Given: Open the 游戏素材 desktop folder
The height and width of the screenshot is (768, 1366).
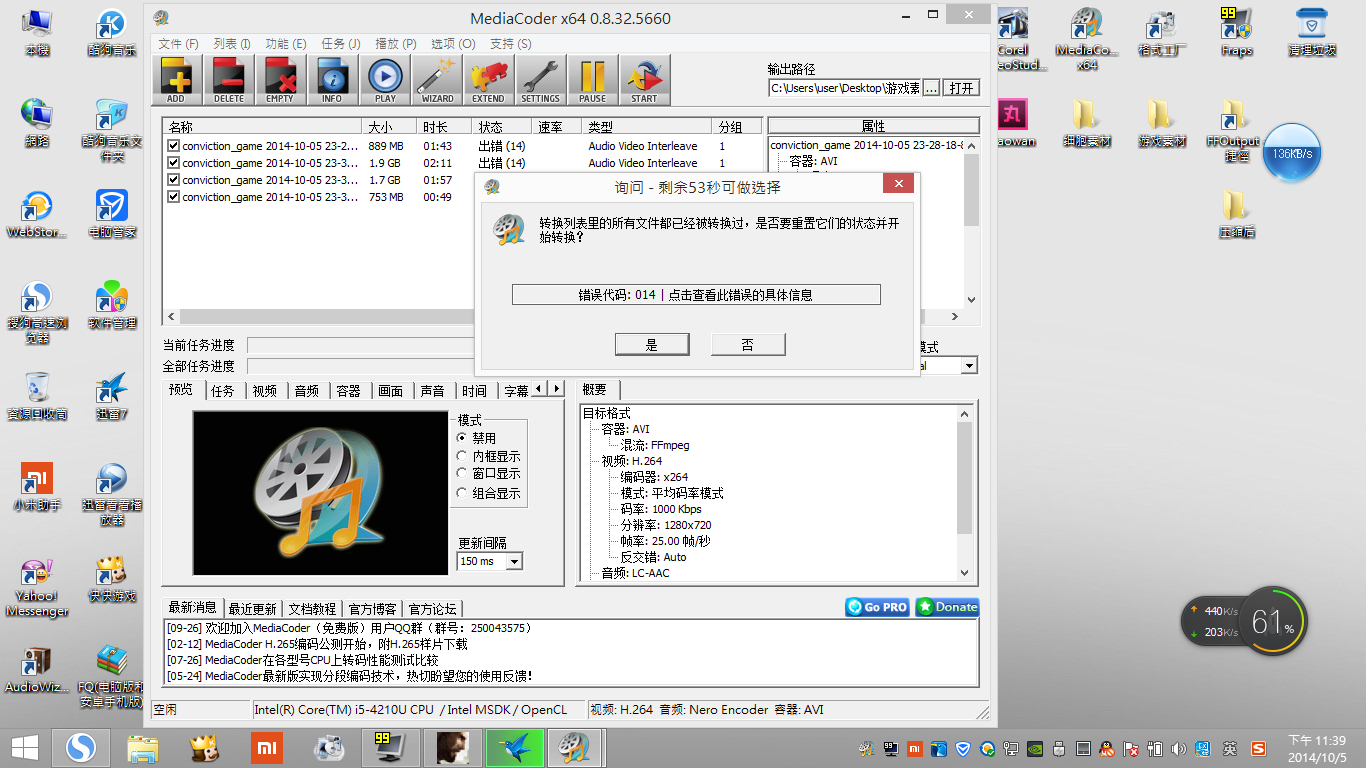Looking at the screenshot, I should click(x=1161, y=123).
